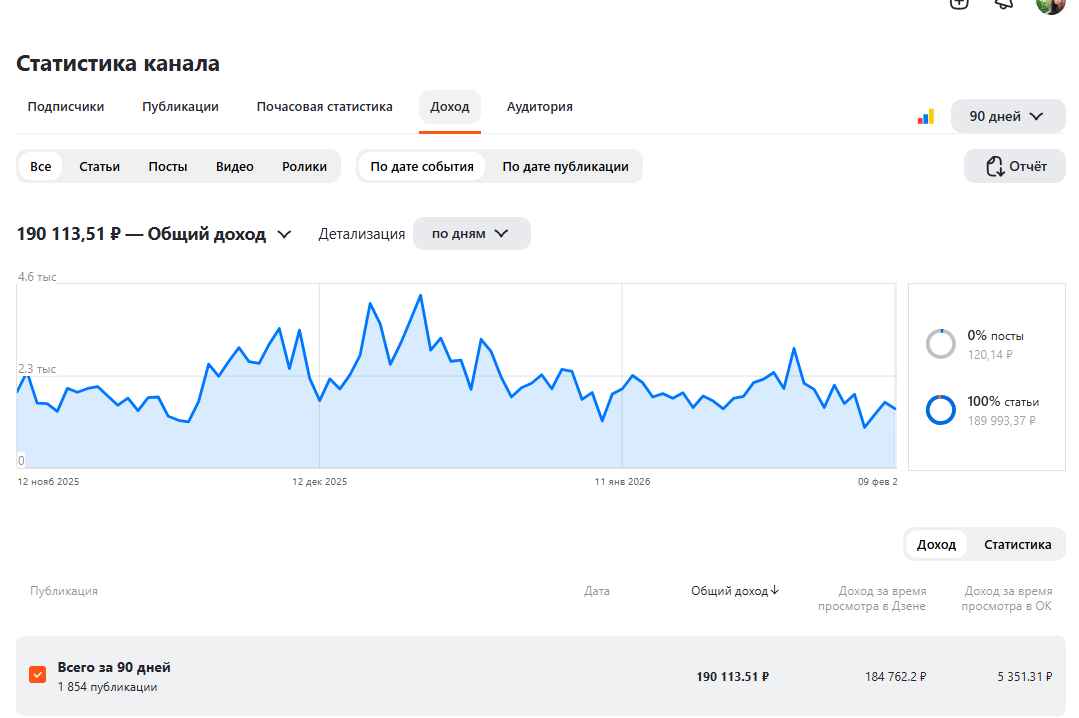The height and width of the screenshot is (718, 1079).
Task: Click the colorful bar chart icon
Action: coord(926,117)
